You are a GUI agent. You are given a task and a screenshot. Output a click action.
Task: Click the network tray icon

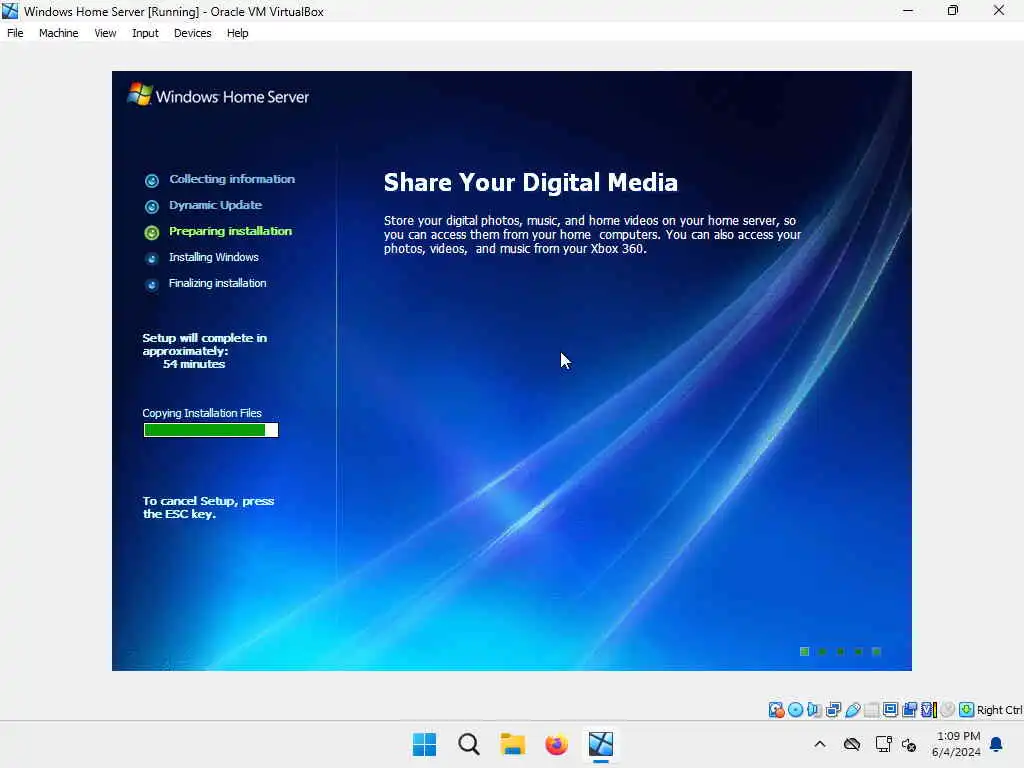[883, 744]
